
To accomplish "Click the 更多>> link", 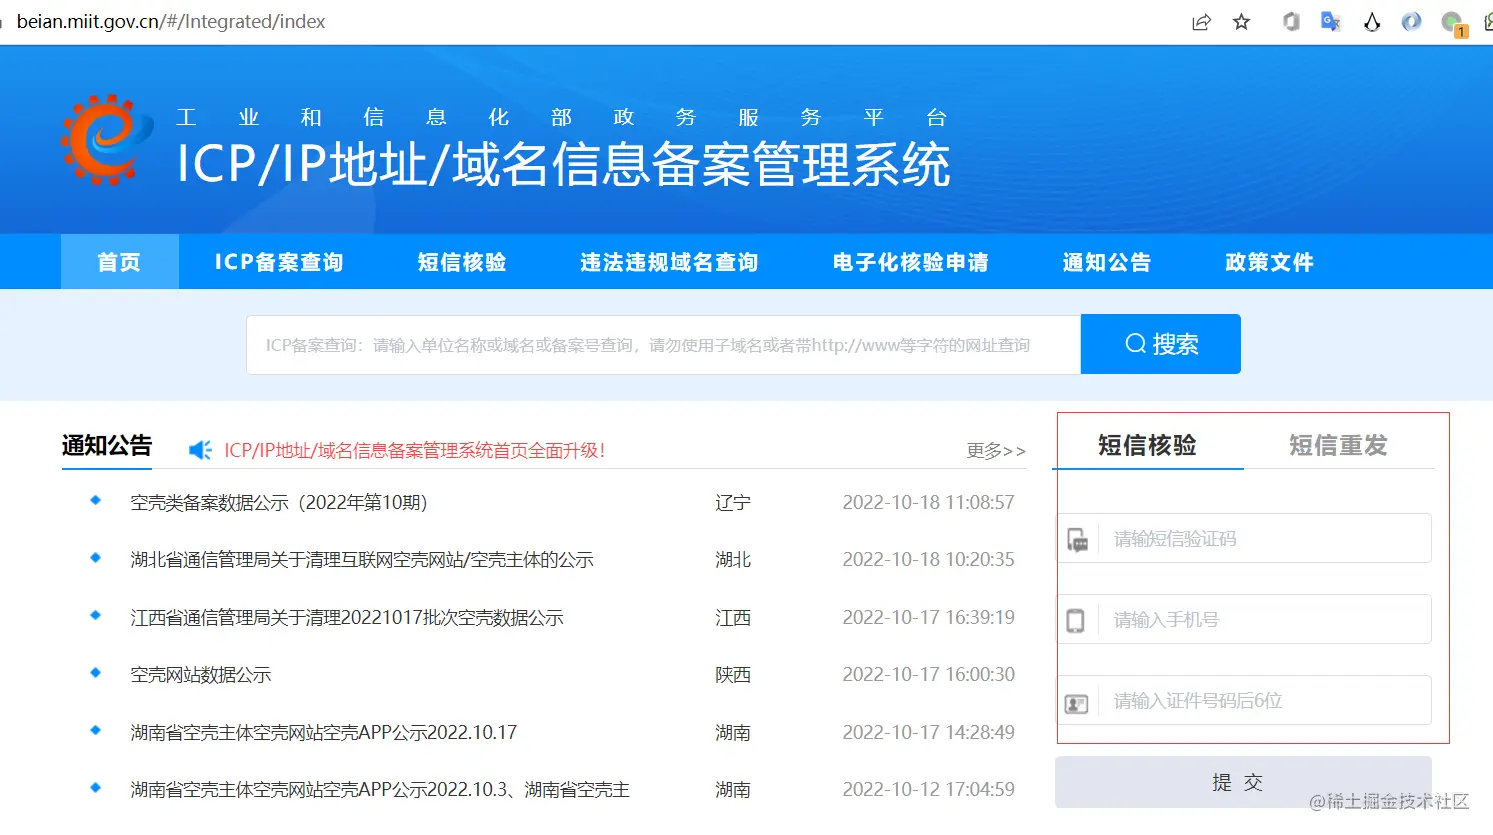I will [996, 451].
